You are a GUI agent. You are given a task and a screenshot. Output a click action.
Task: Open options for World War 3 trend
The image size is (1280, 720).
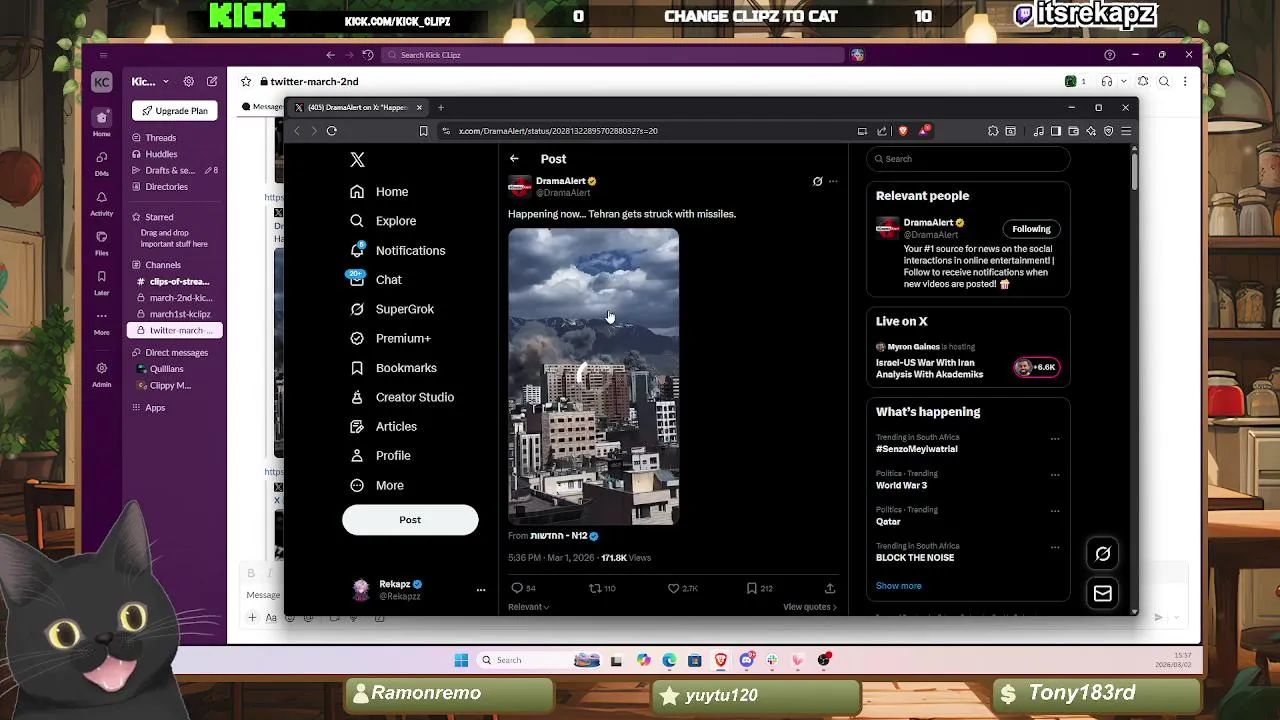[x=1054, y=474]
